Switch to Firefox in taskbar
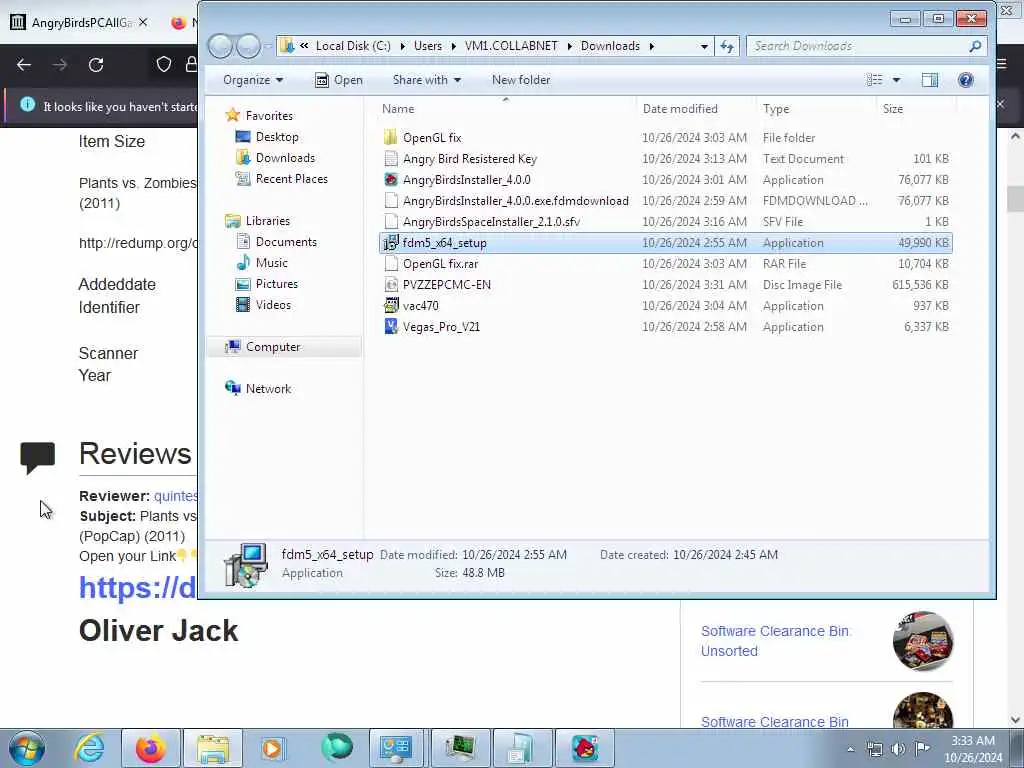The image size is (1024, 768). coord(151,748)
